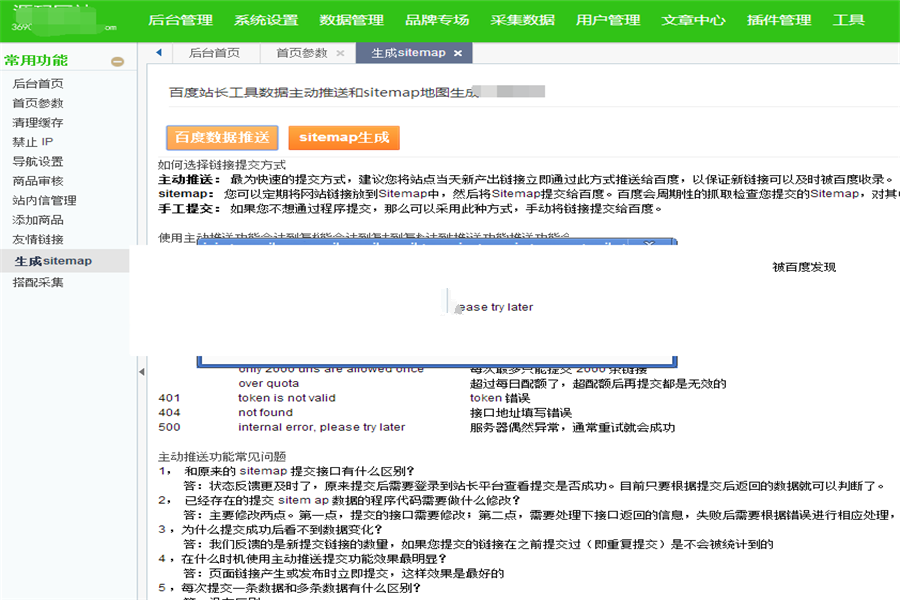
Task: Click FAQ question 为什么提交成功后看不到数据变化
Action: [x=282, y=529]
